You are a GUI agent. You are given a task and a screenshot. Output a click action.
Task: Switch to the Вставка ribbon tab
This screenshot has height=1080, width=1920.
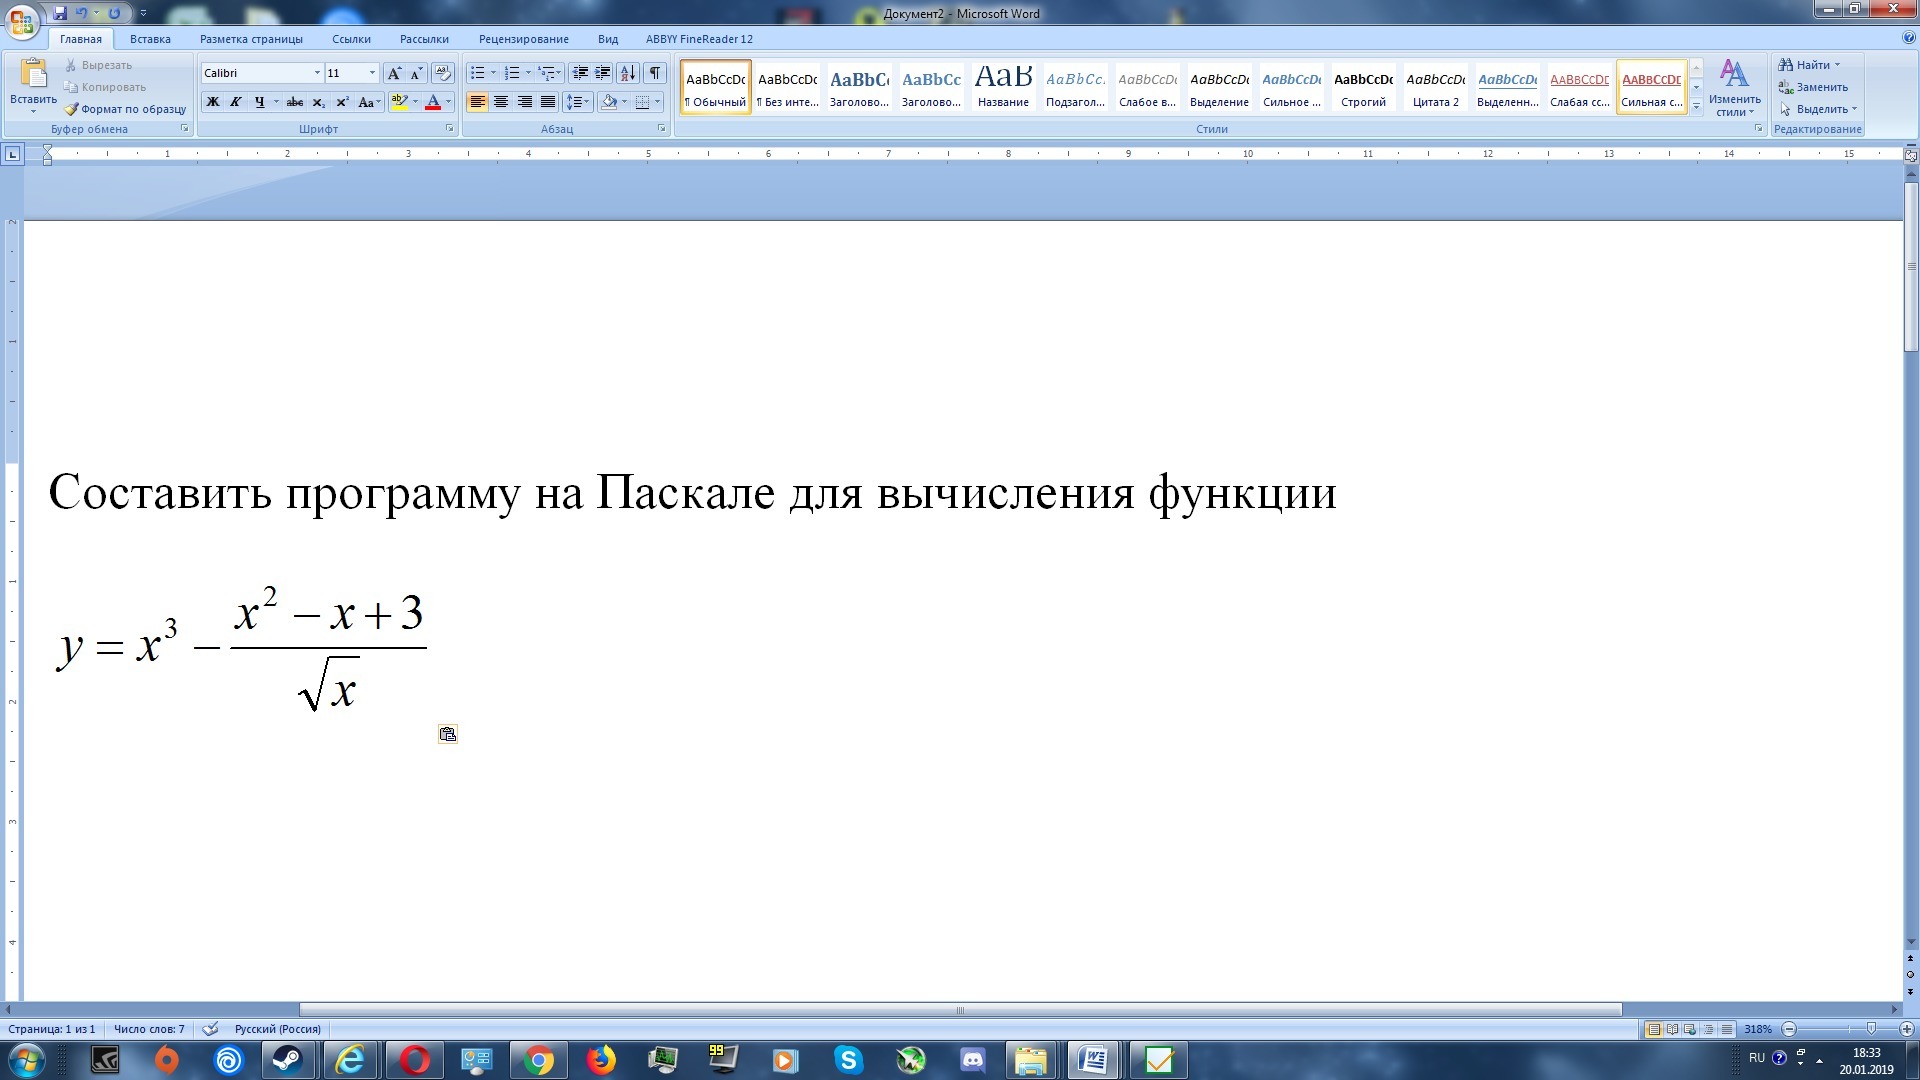point(150,39)
